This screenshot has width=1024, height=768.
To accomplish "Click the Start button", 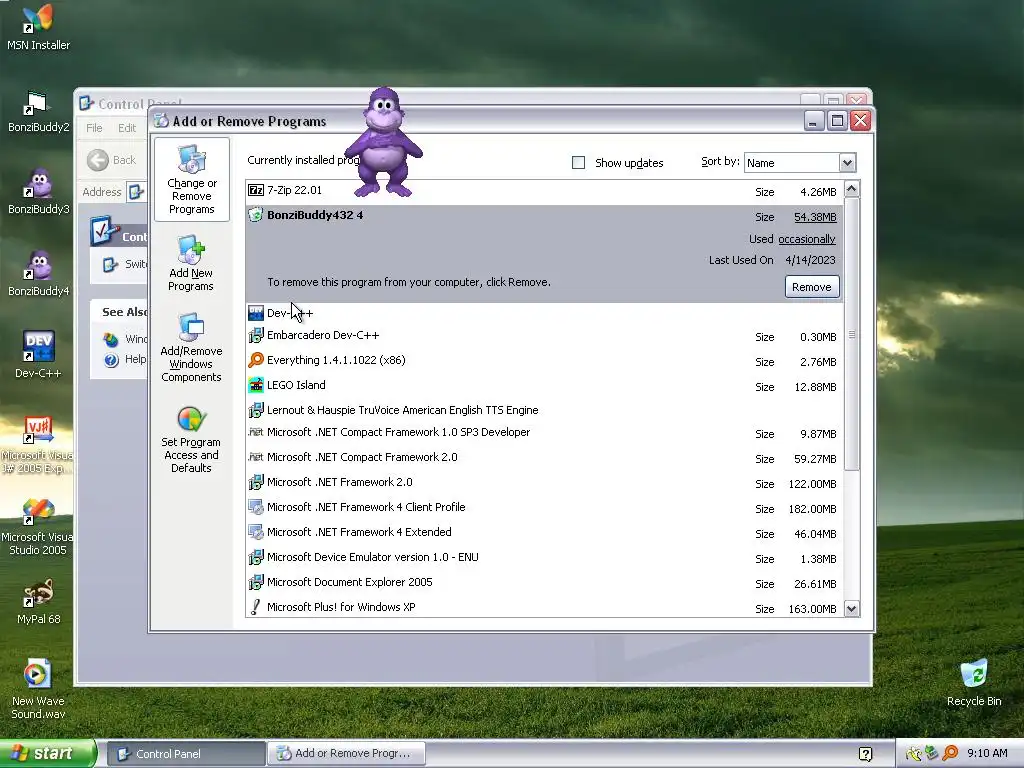I will (46, 754).
